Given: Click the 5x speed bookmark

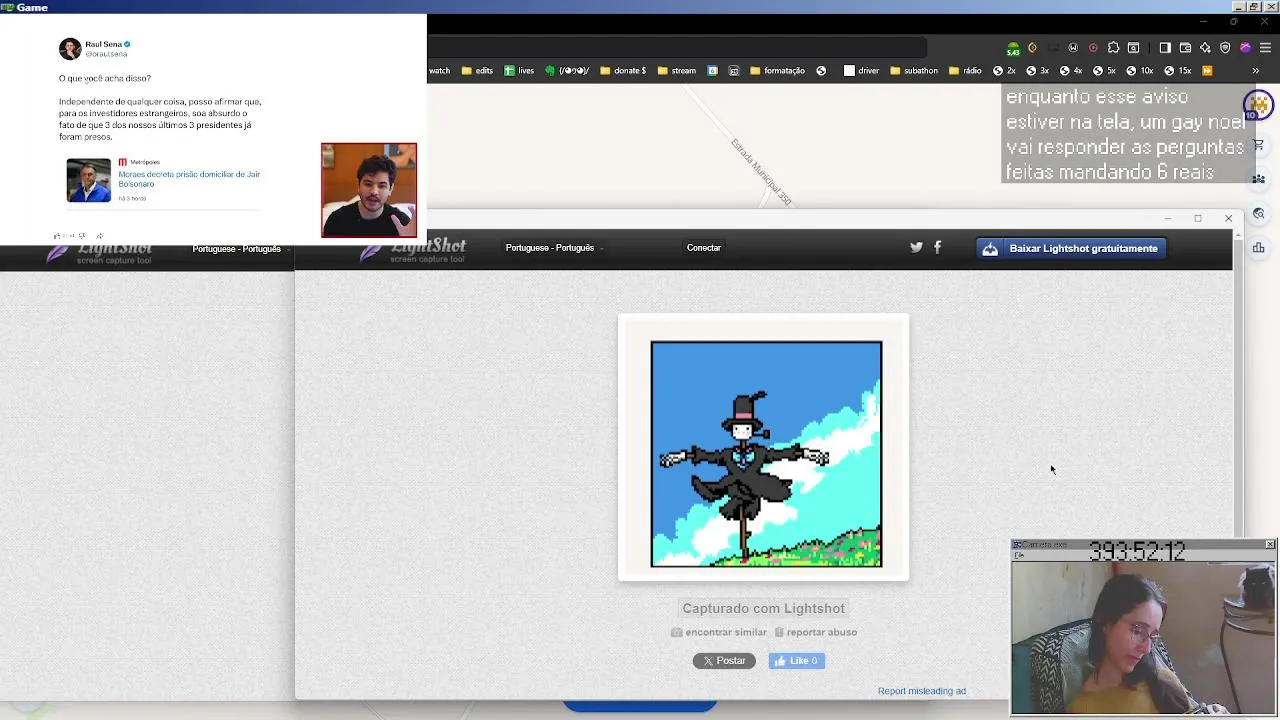Looking at the screenshot, I should point(1104,71).
